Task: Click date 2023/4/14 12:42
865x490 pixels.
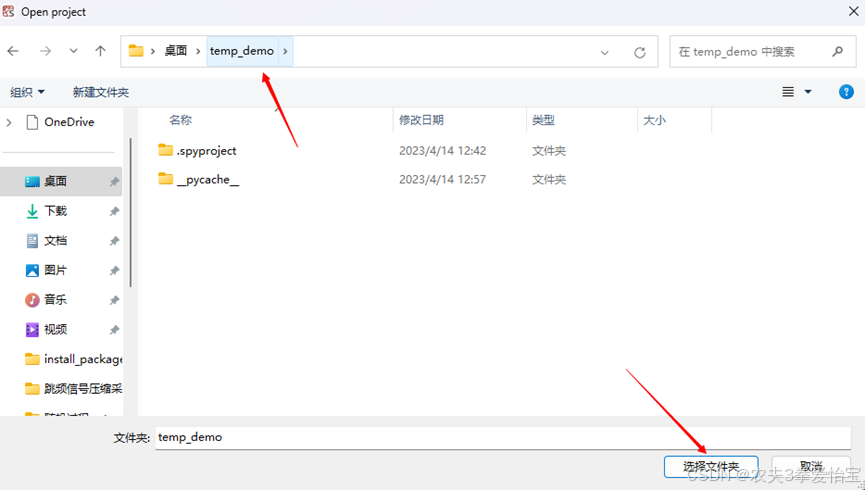Action: point(442,151)
